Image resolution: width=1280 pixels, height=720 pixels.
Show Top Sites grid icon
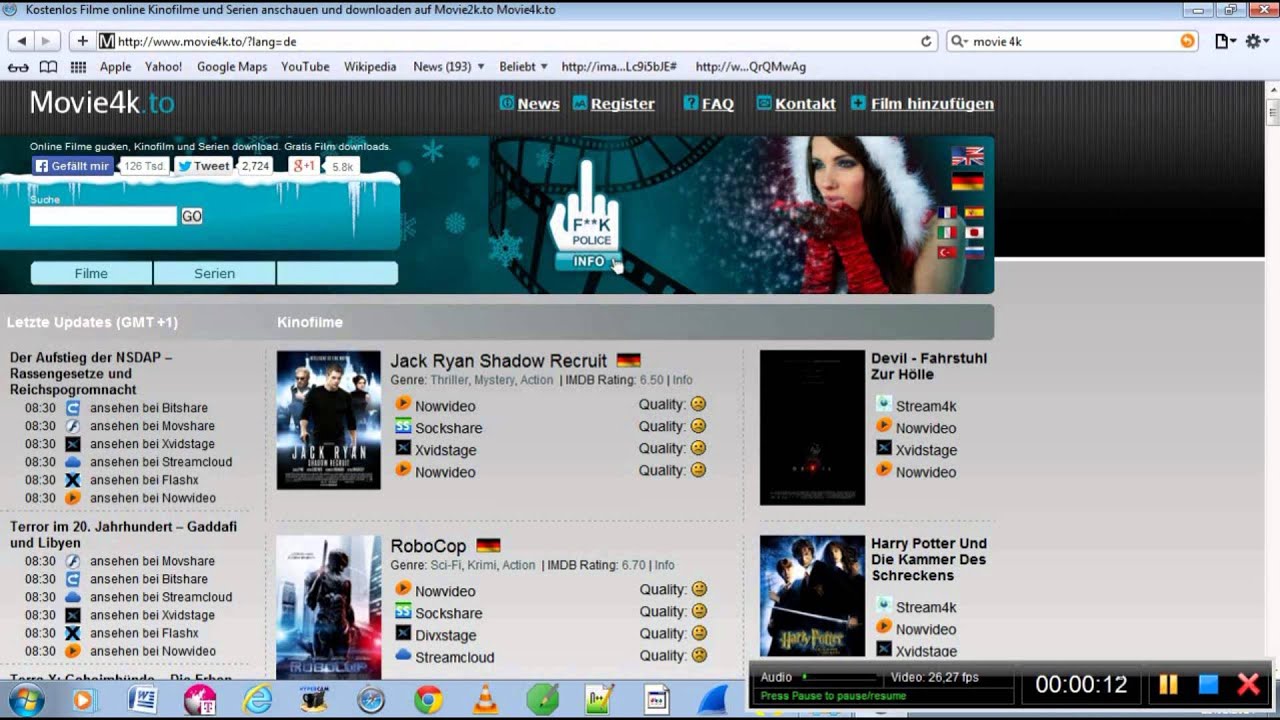tap(78, 67)
